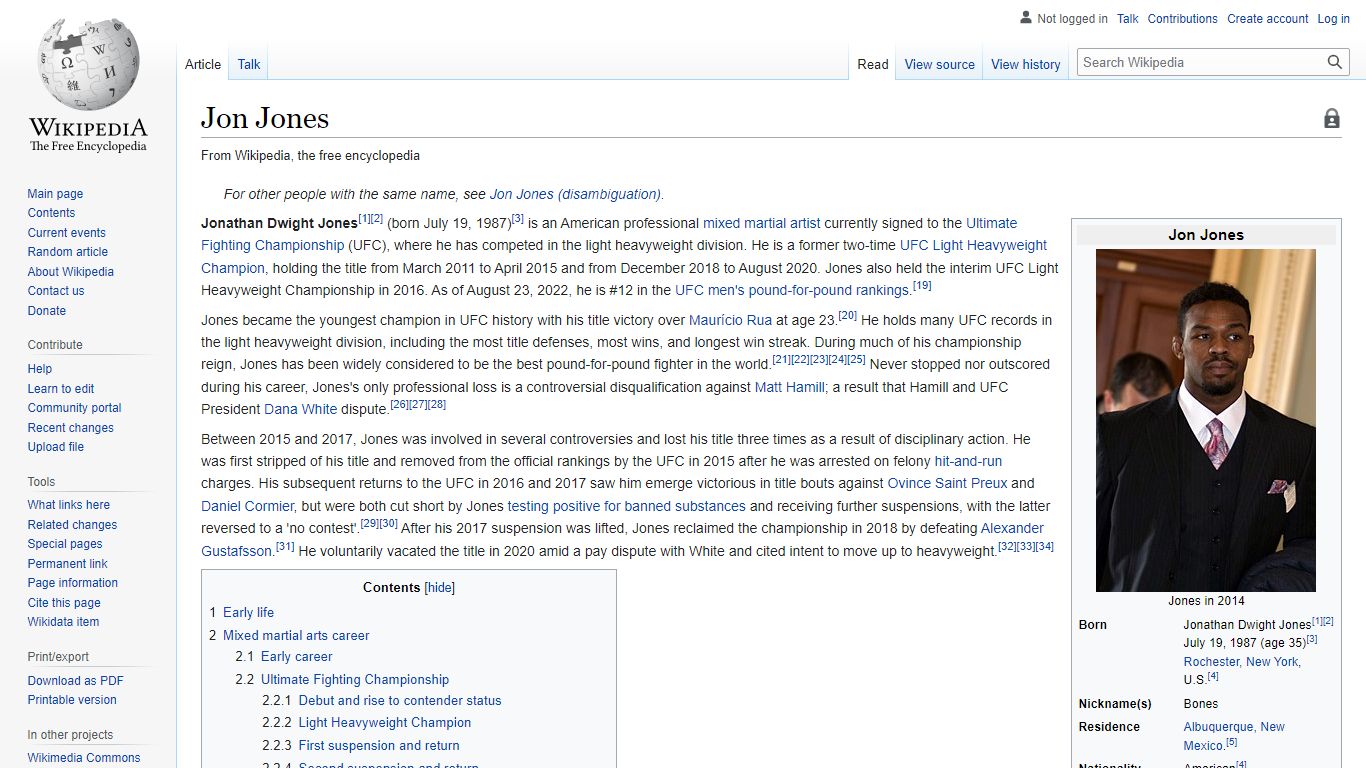Jump to Ultimate Fighting Championship section

pyautogui.click(x=355, y=679)
